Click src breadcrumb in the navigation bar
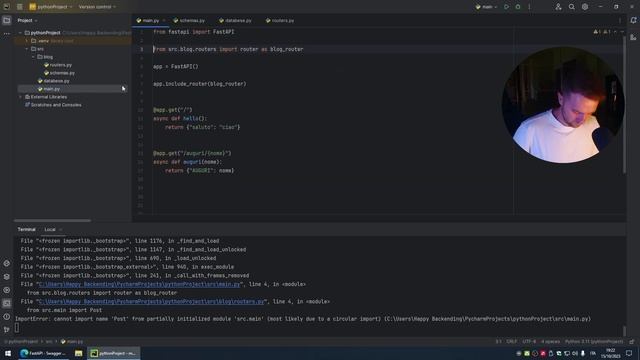Viewport: 640px width, 360px height. 49,342
